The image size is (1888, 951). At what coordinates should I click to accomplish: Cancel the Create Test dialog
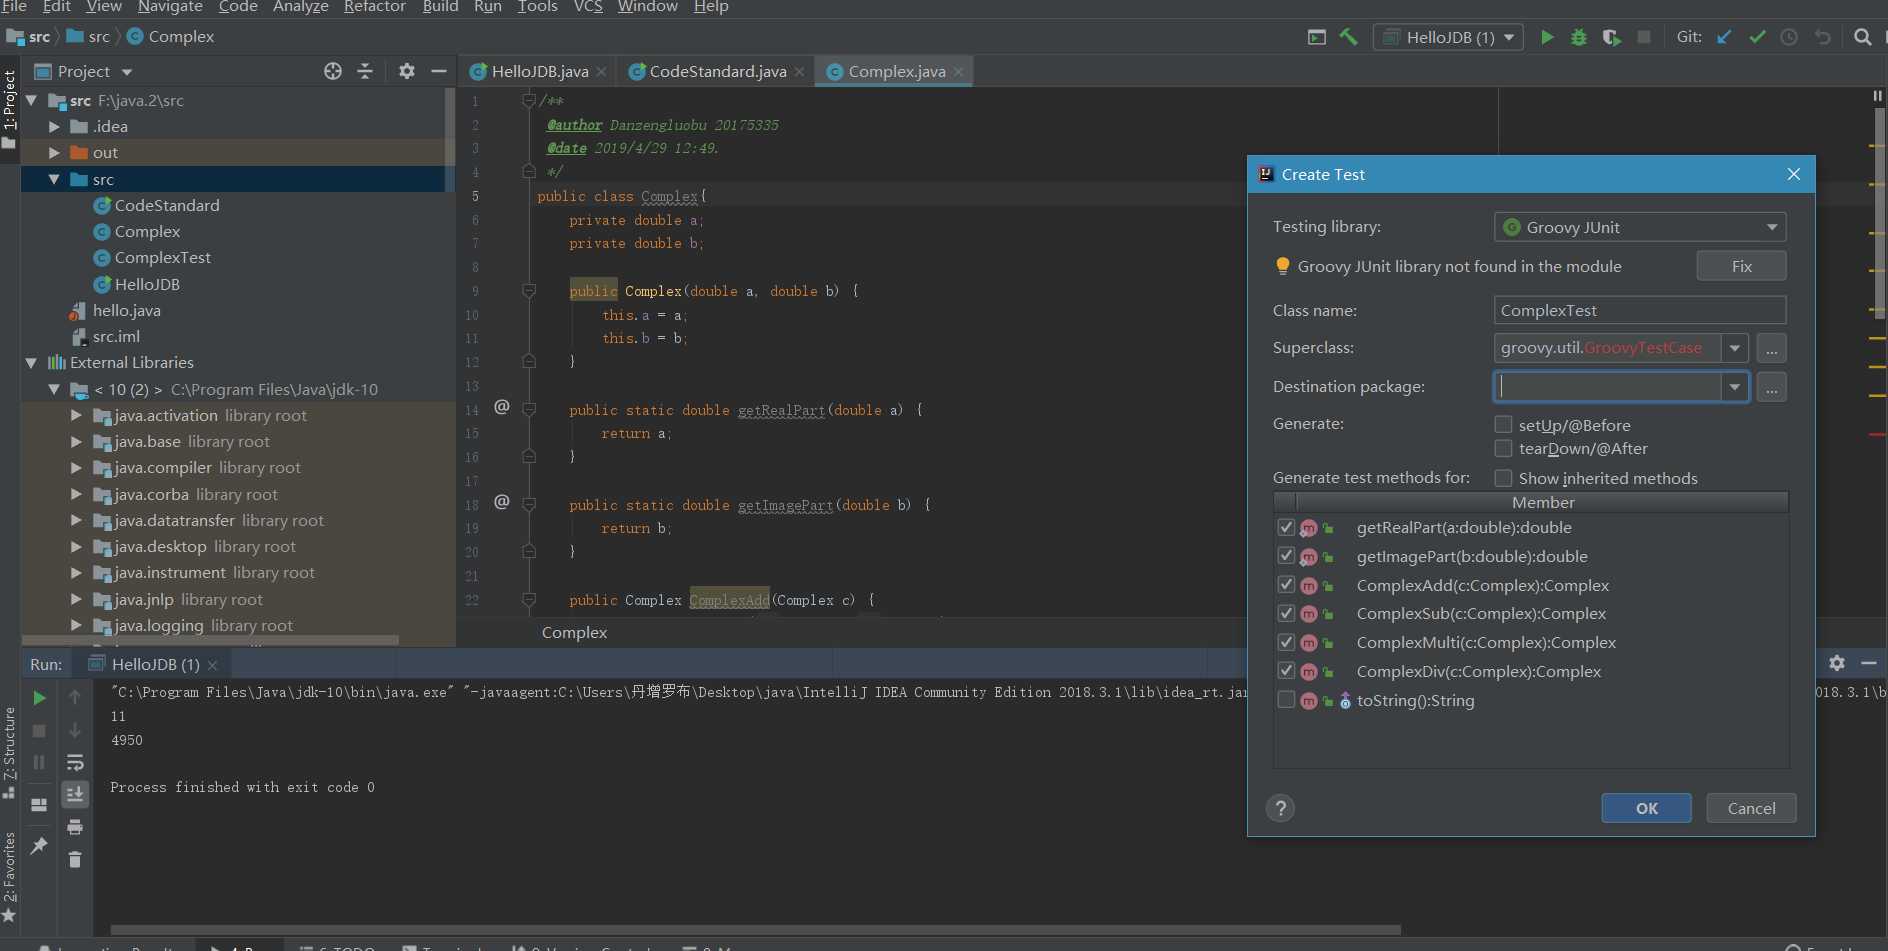(x=1751, y=808)
